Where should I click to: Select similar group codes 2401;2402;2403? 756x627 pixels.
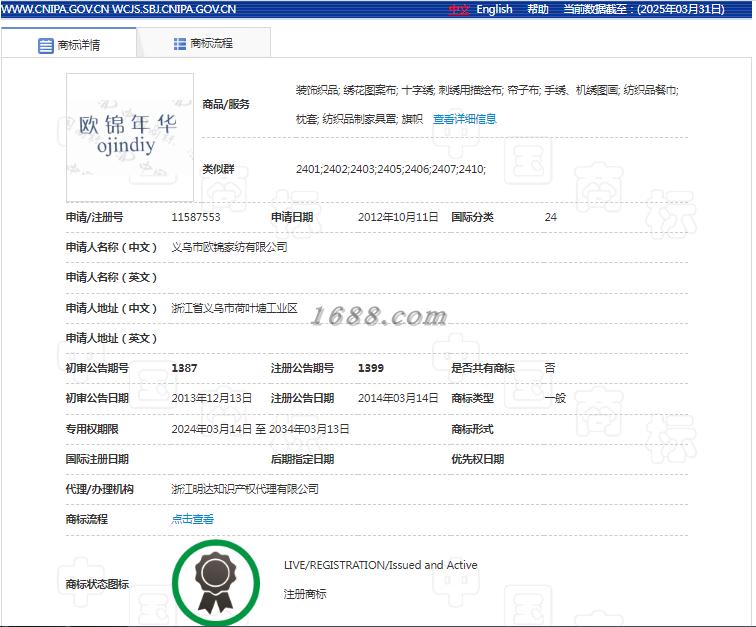[335, 169]
